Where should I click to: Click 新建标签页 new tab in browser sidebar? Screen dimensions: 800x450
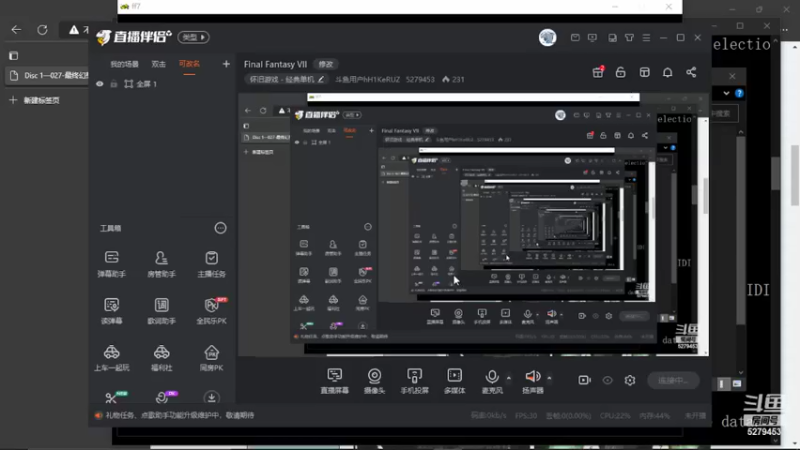pos(35,100)
